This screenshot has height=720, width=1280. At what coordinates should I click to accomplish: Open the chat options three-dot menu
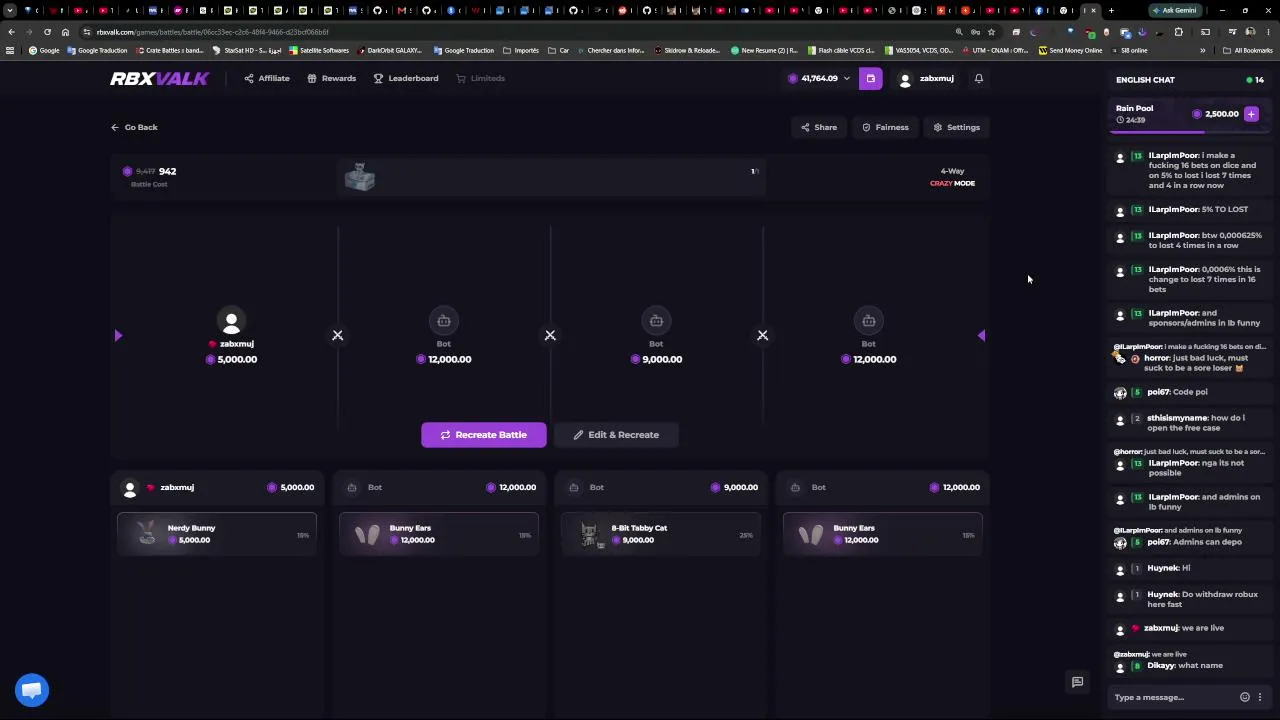tap(1259, 697)
